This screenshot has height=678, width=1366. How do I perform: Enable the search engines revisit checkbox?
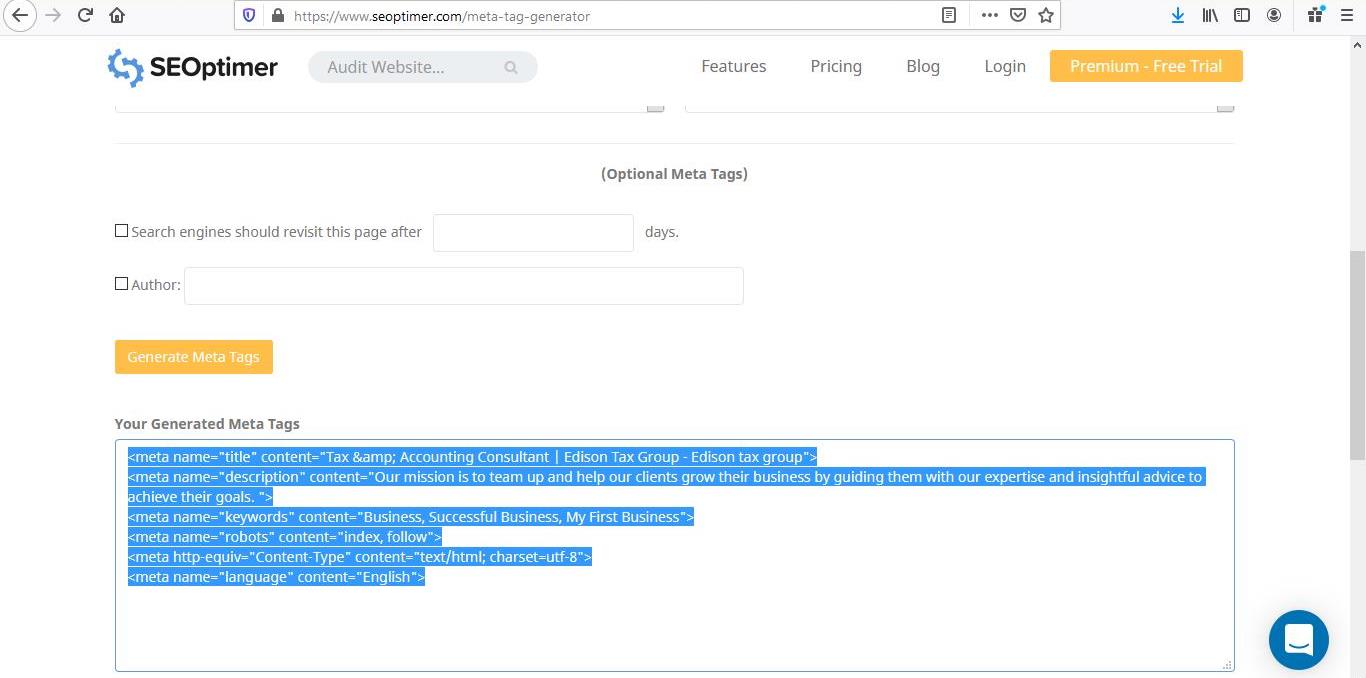(121, 231)
